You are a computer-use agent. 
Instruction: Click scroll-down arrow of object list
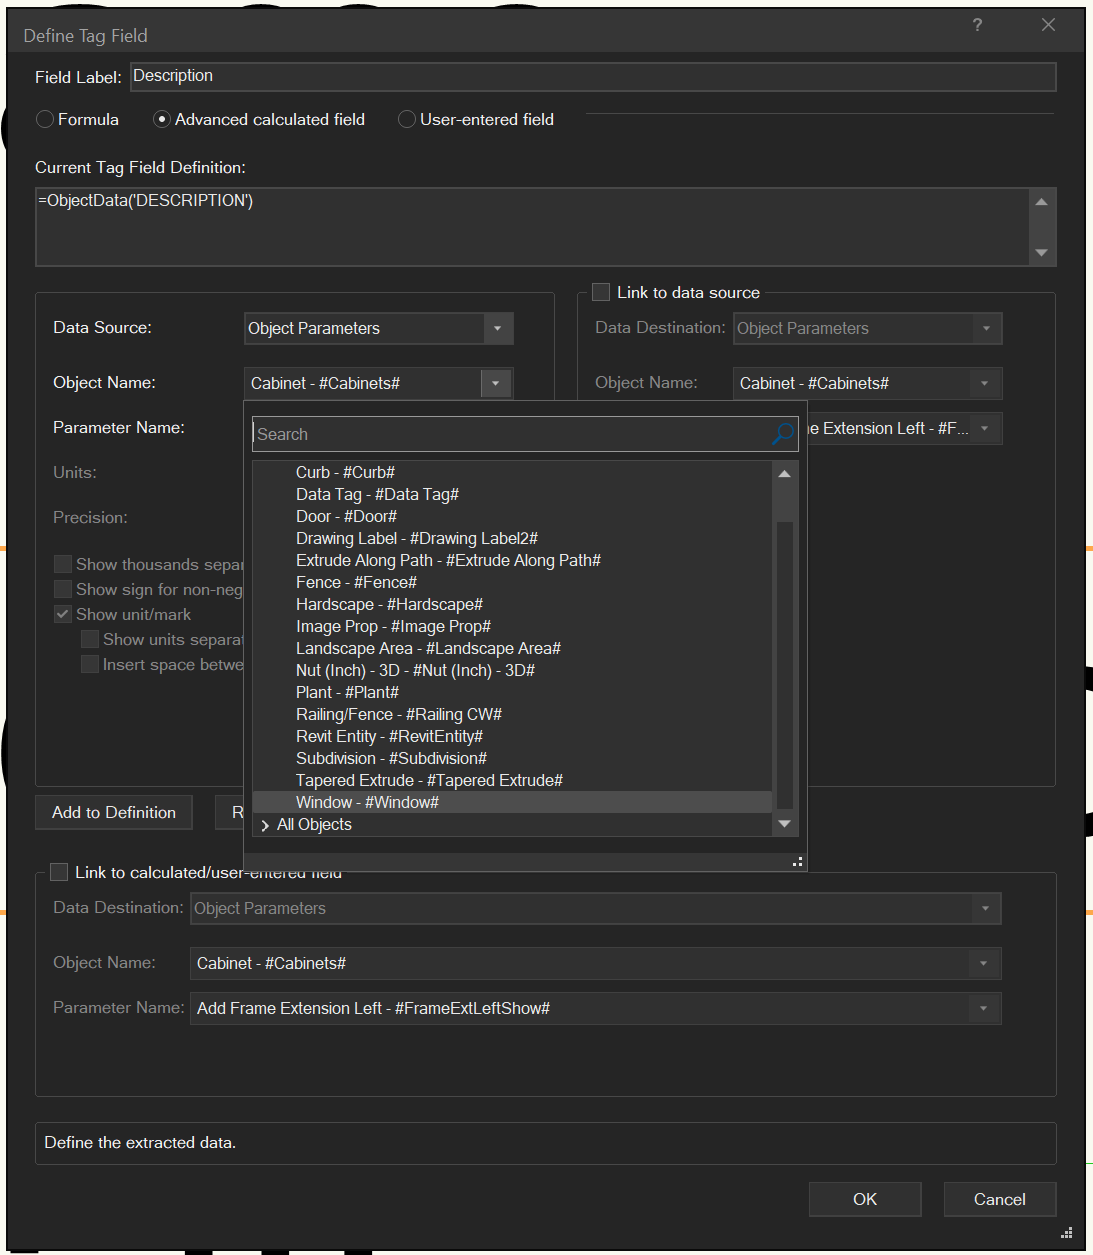tap(784, 824)
